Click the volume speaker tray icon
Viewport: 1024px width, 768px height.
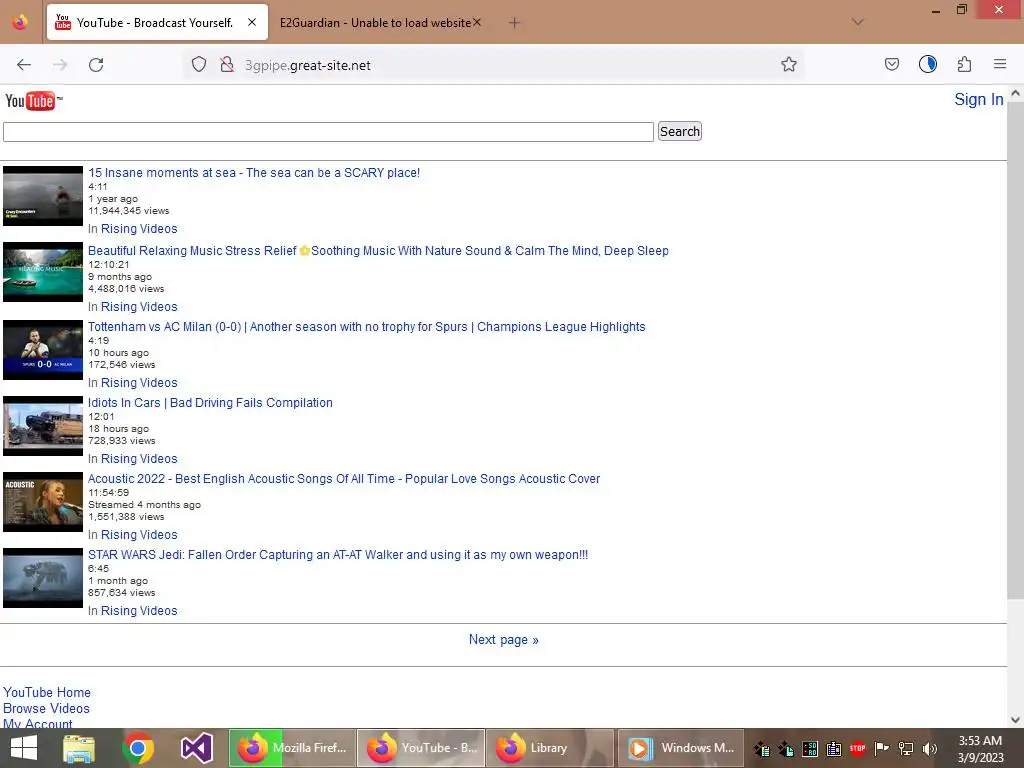click(929, 749)
